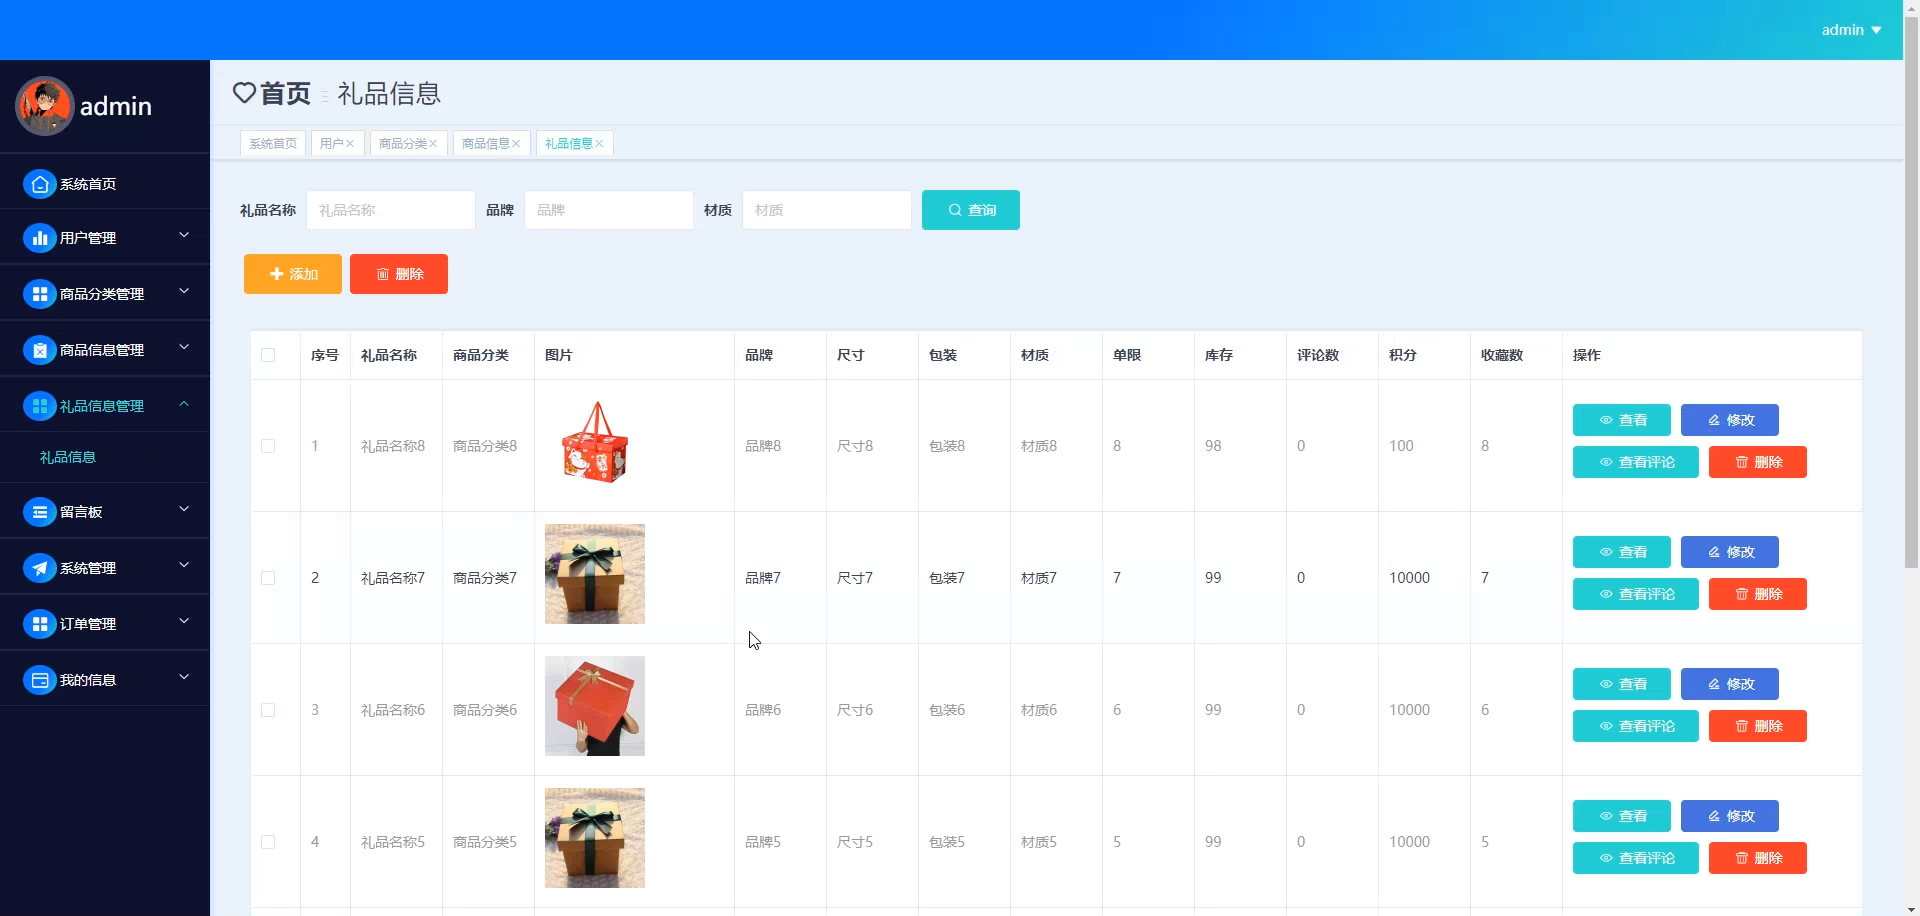Click 查看 eye button for 礼品名称7
The width and height of the screenshot is (1920, 916).
click(x=1622, y=552)
